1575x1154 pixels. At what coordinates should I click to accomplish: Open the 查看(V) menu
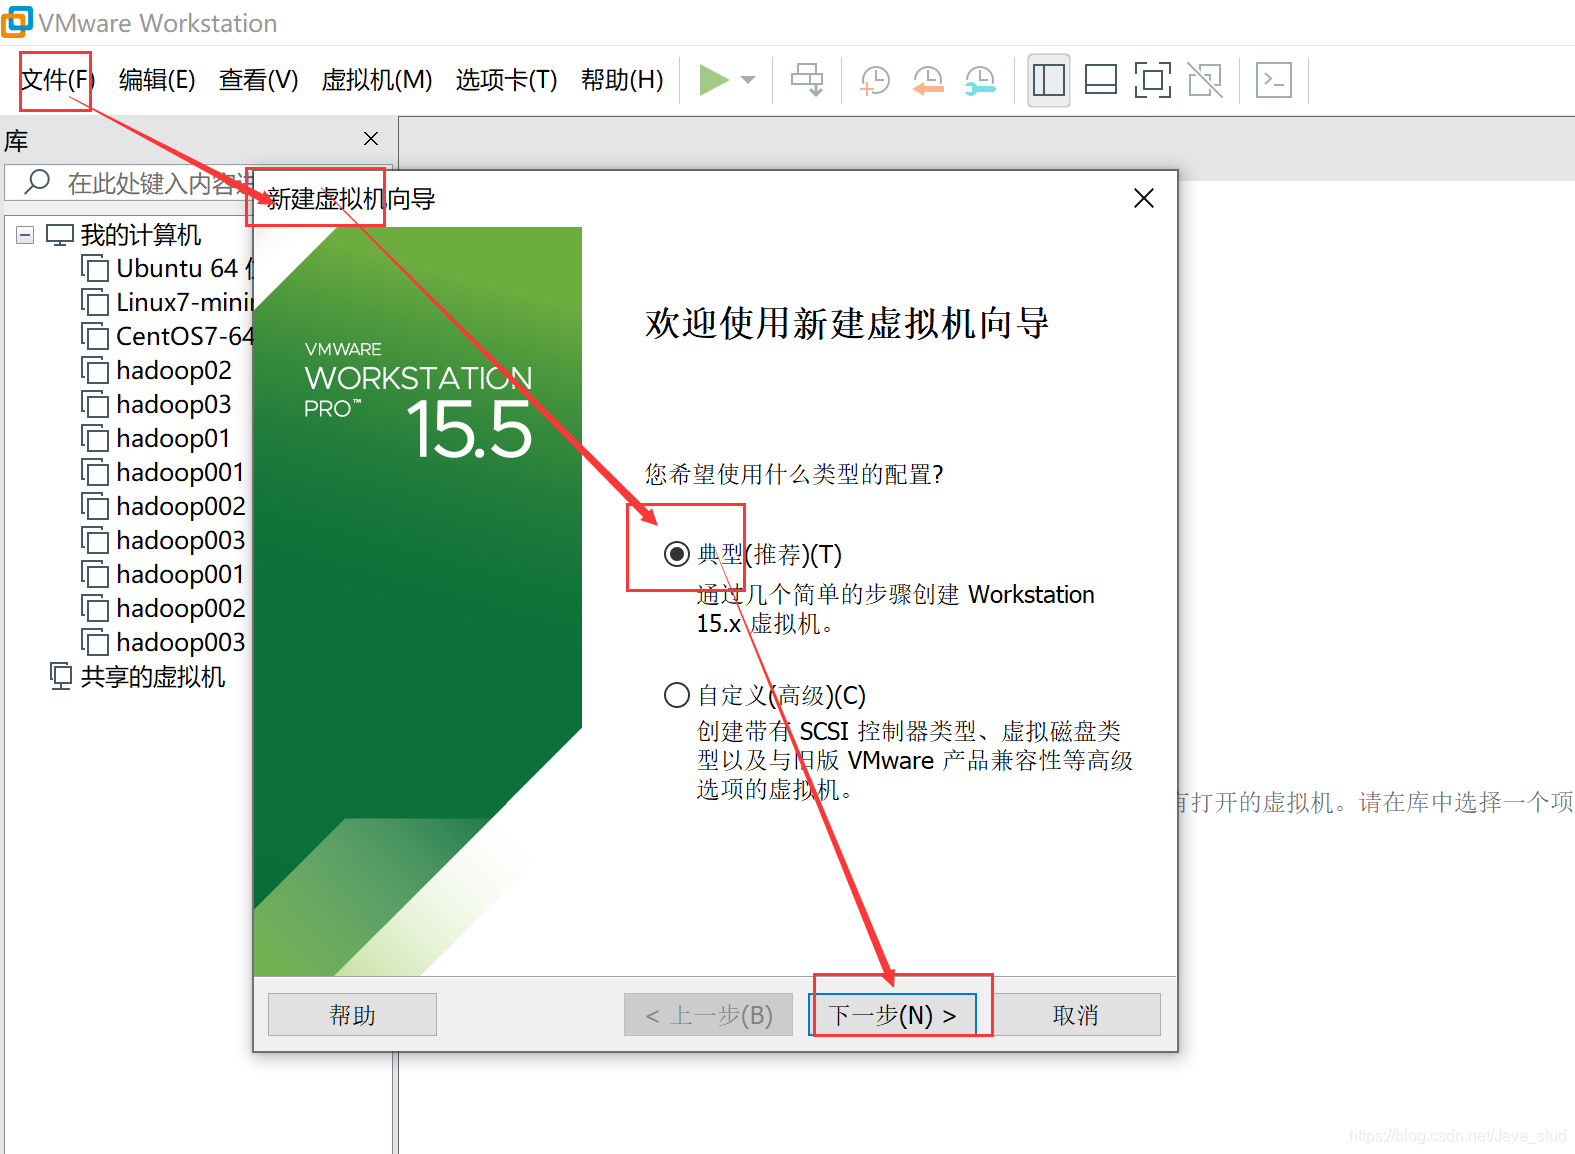click(x=258, y=80)
